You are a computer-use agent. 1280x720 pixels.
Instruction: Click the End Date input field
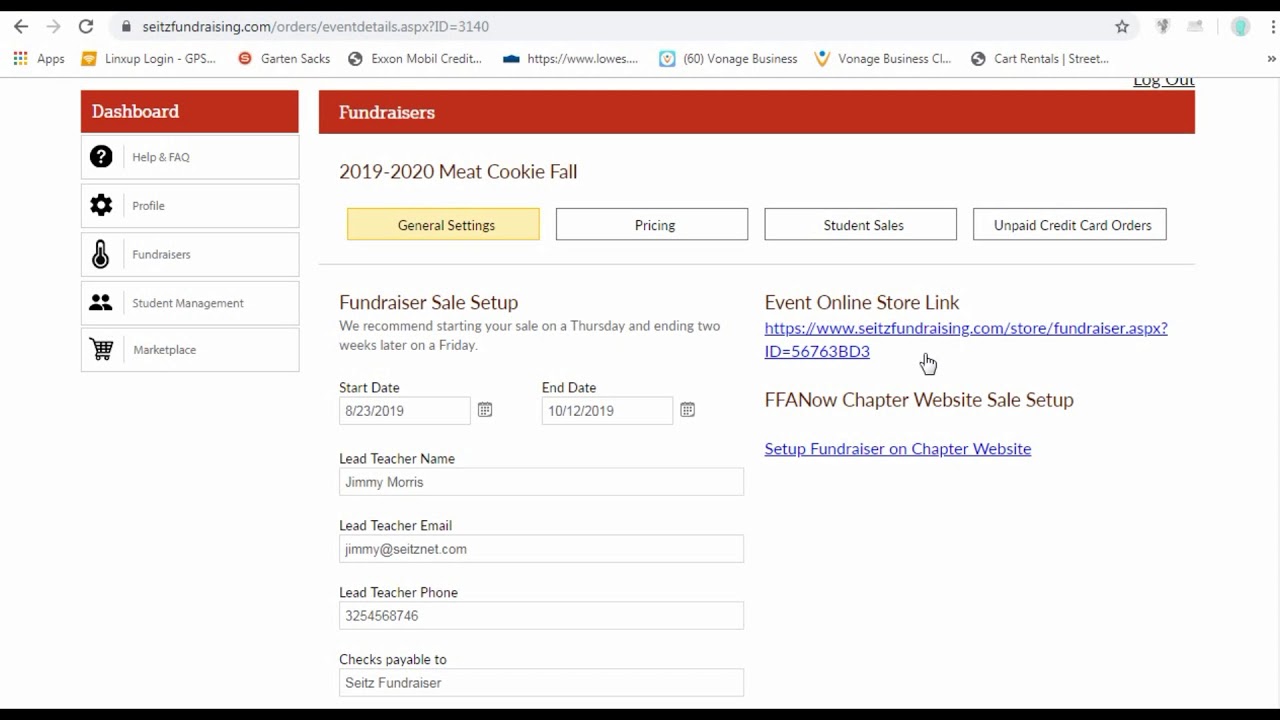coord(608,411)
